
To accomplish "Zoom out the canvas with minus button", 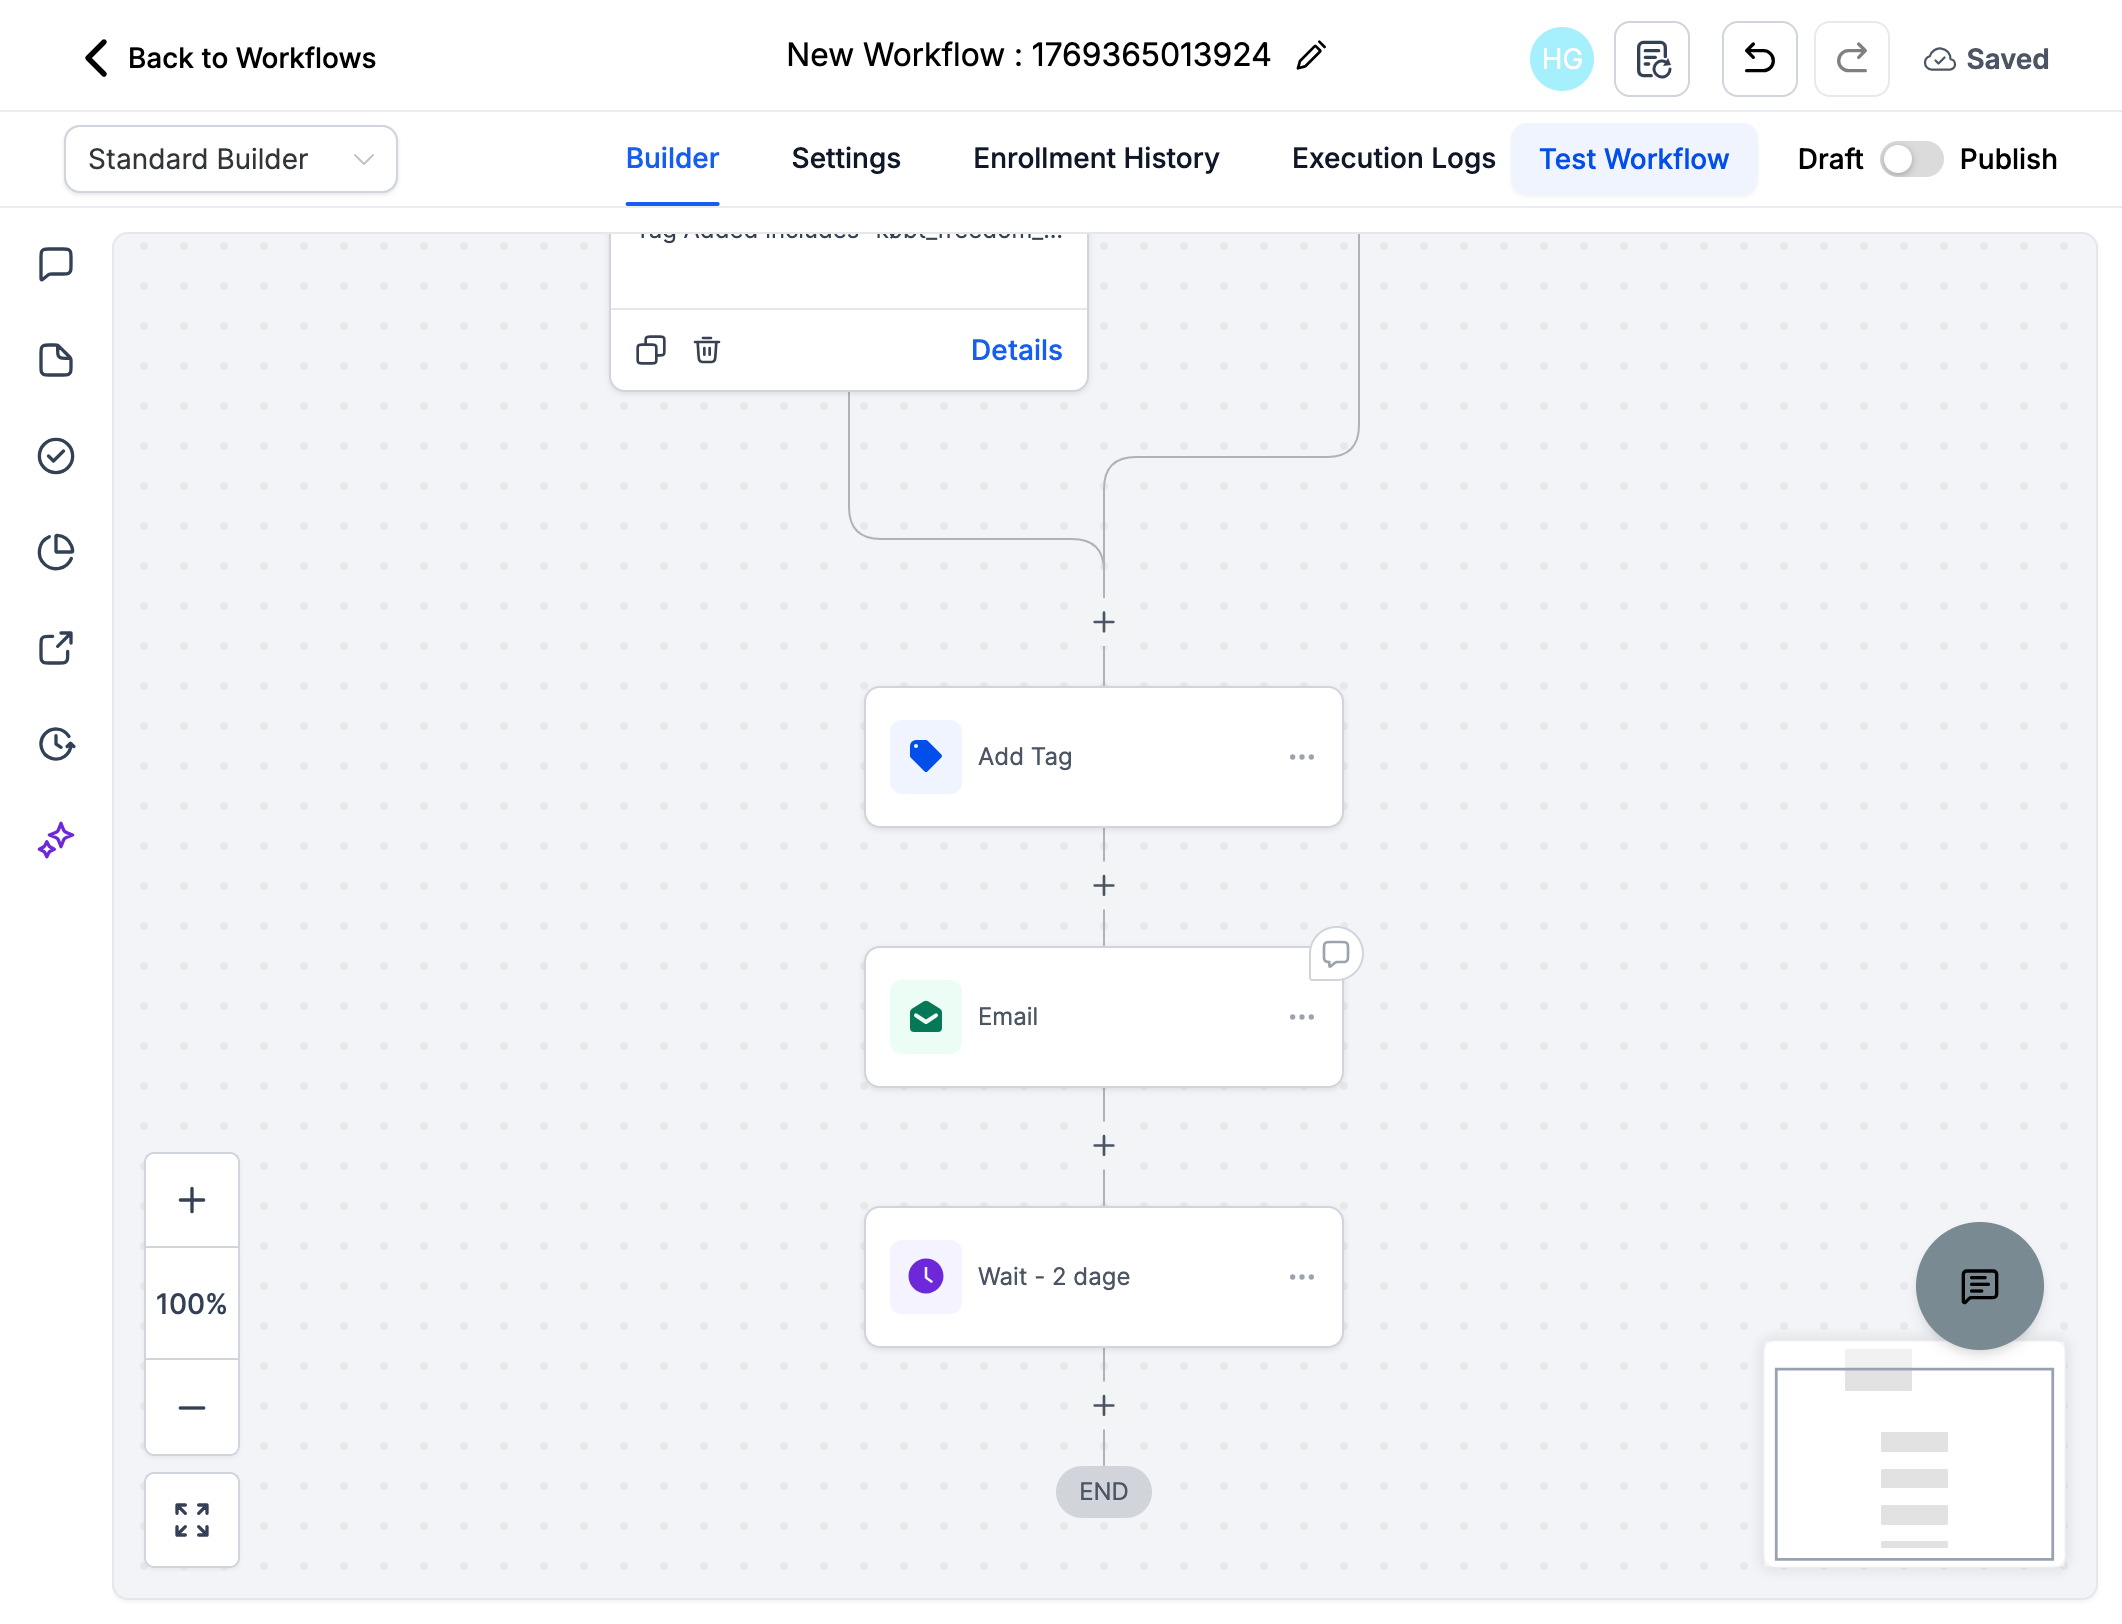I will pyautogui.click(x=192, y=1407).
